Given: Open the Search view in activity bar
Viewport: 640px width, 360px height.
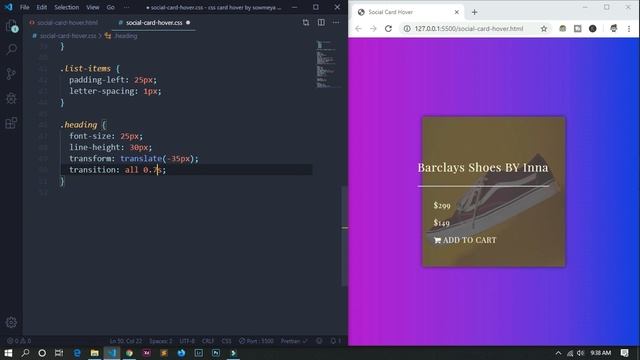Looking at the screenshot, I should tap(11, 49).
